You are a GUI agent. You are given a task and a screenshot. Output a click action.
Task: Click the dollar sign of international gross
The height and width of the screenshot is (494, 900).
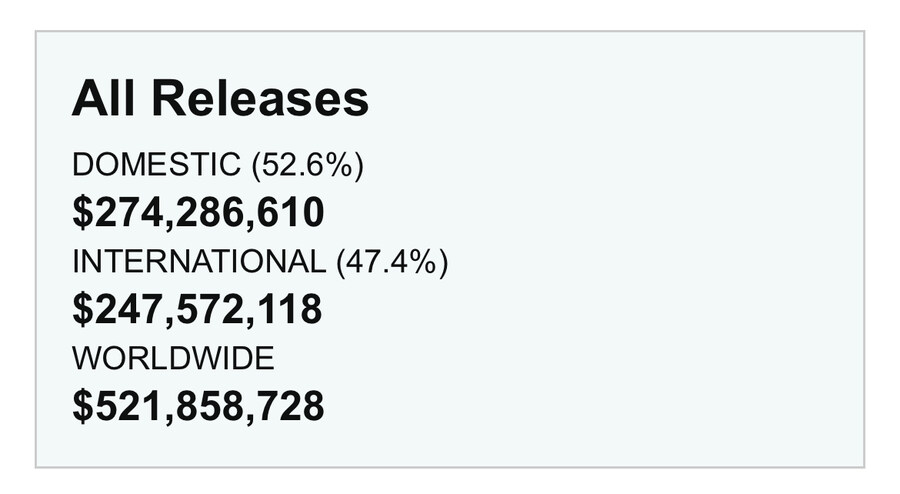pos(81,310)
